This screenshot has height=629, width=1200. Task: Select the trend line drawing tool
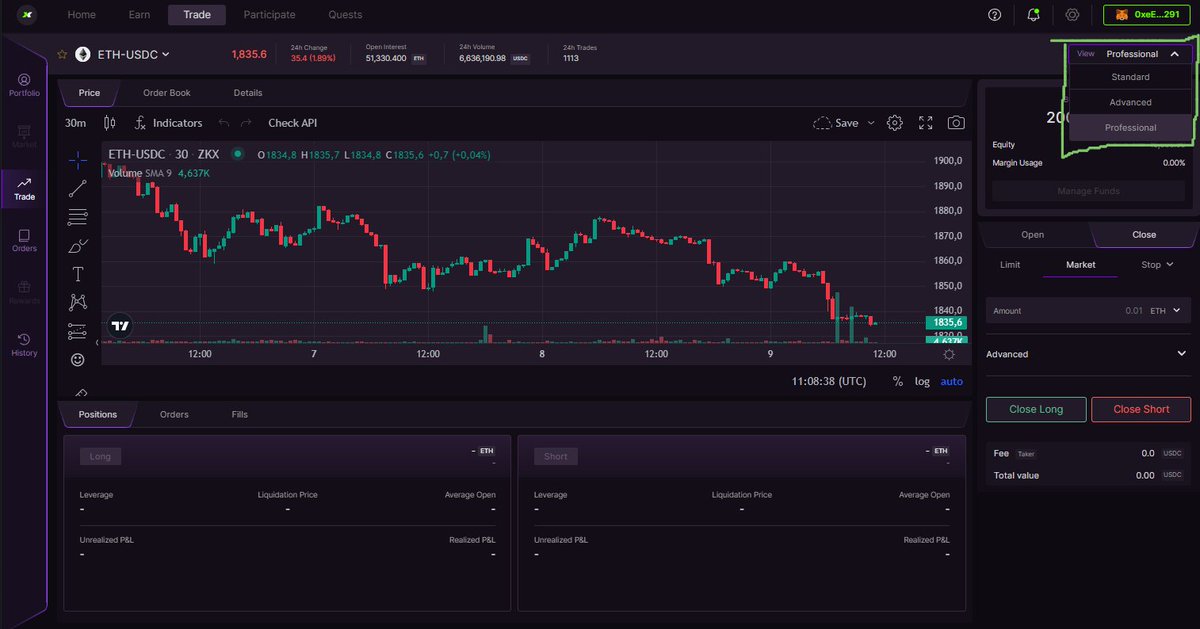pos(78,188)
